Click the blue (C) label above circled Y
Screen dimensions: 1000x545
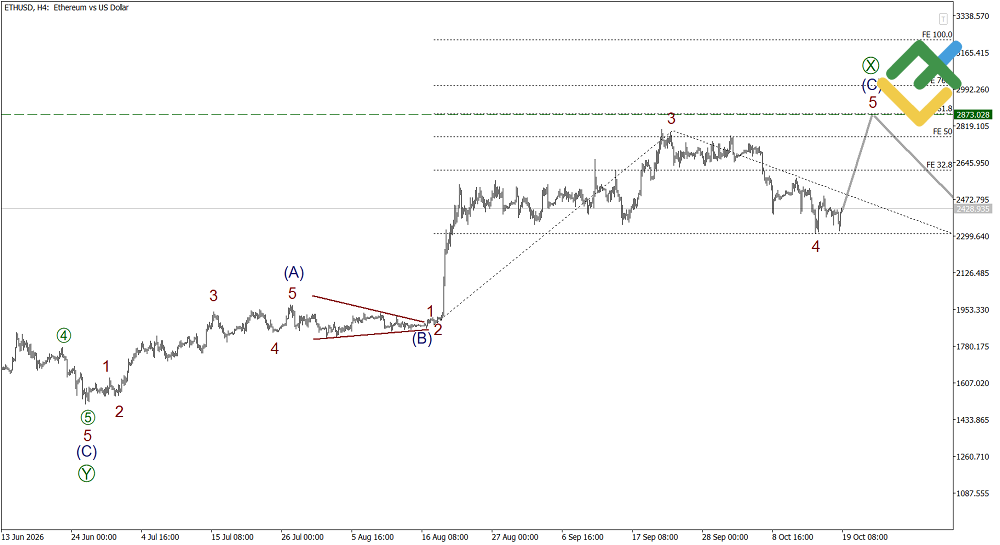pyautogui.click(x=87, y=452)
